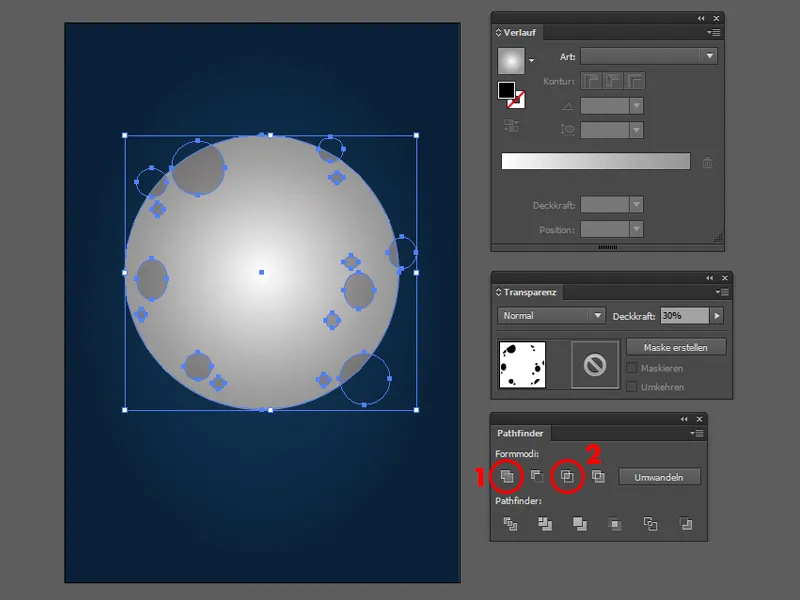The image size is (800, 600).
Task: Click the Crop pathfinder icon
Action: click(x=615, y=524)
